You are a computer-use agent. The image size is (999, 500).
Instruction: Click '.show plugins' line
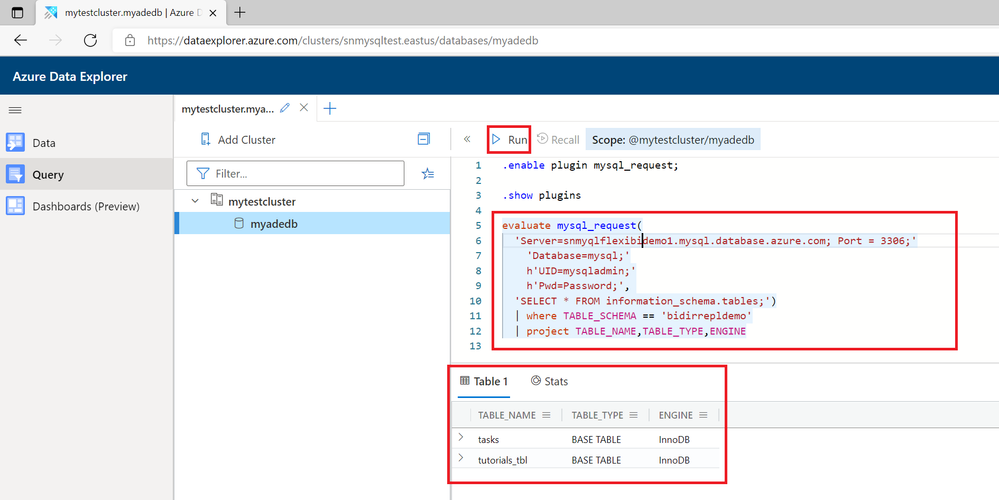tap(541, 195)
